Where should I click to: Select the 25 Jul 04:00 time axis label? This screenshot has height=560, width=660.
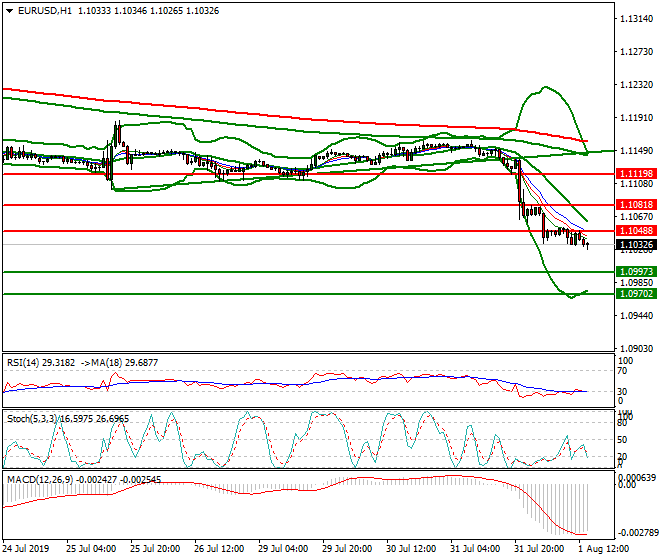91,549
